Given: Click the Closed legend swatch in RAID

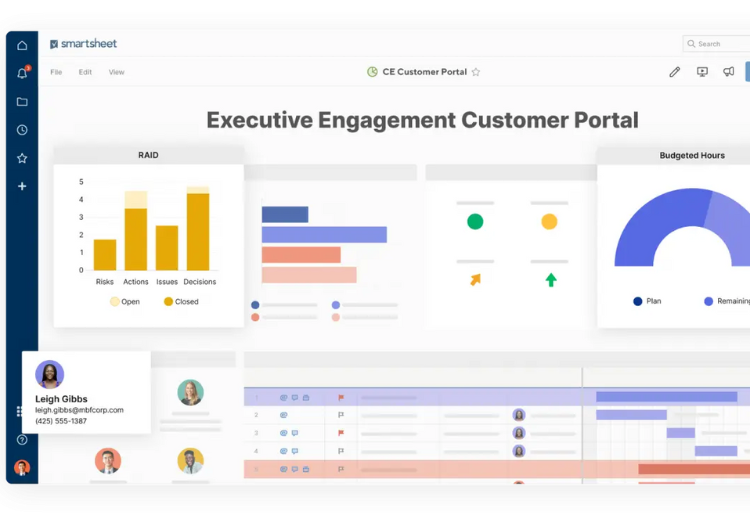Looking at the screenshot, I should click(169, 301).
